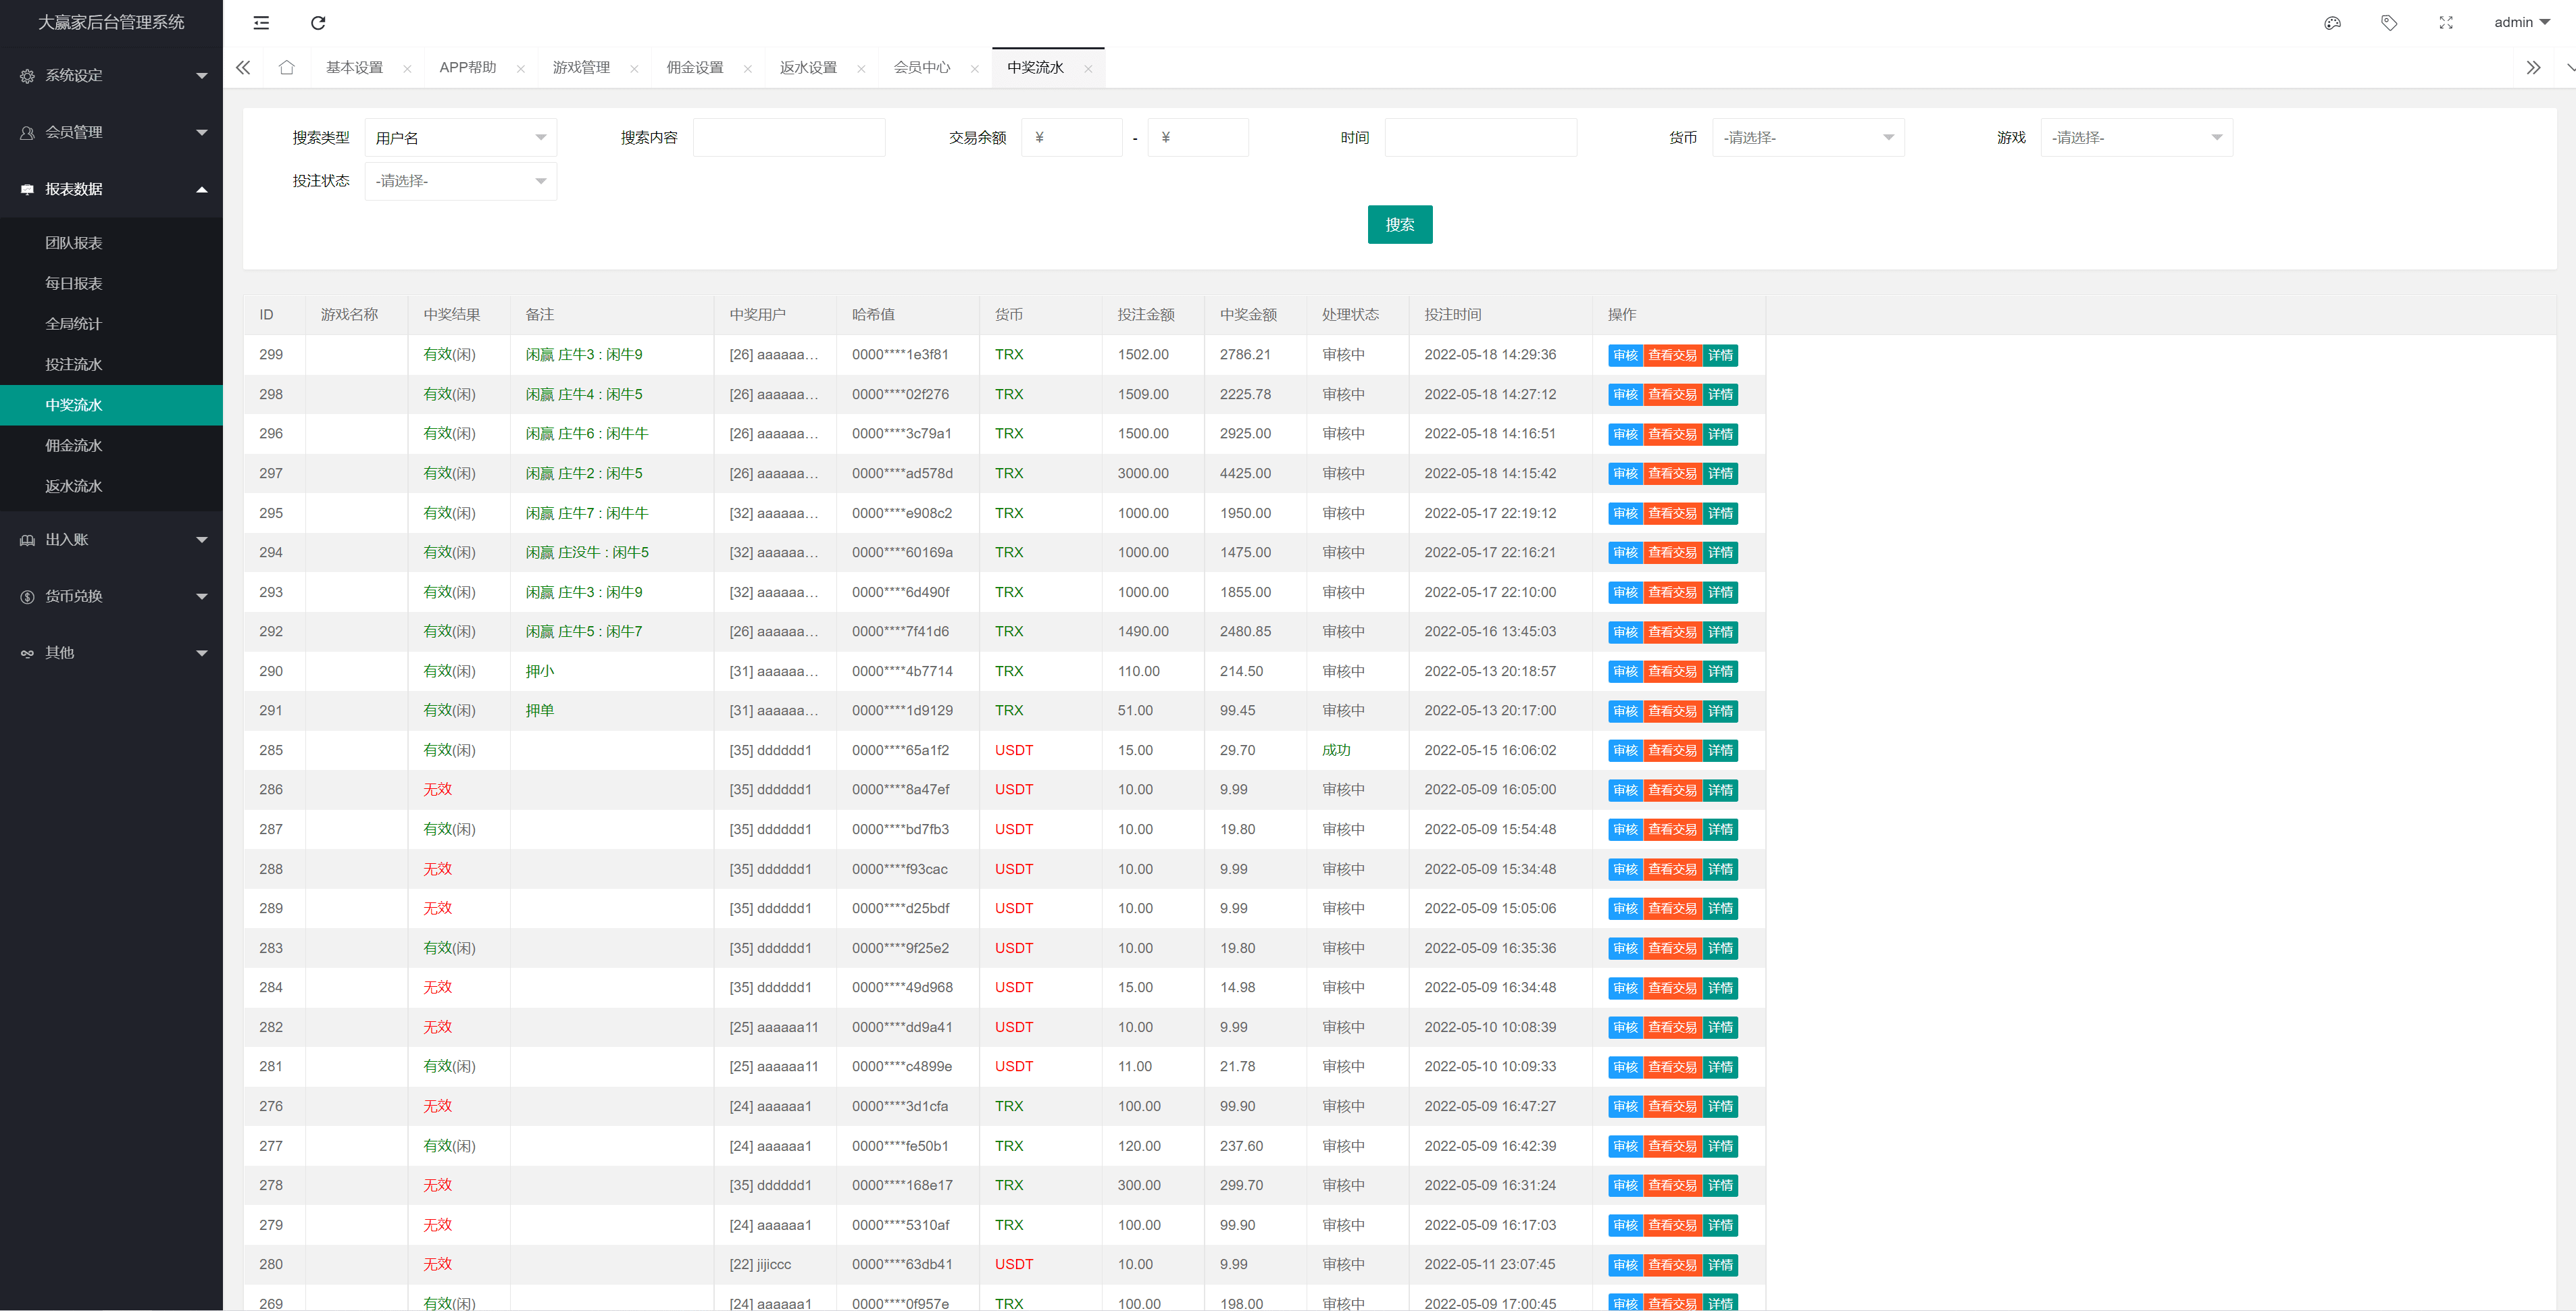Close the 会员中心 tab

(x=974, y=68)
